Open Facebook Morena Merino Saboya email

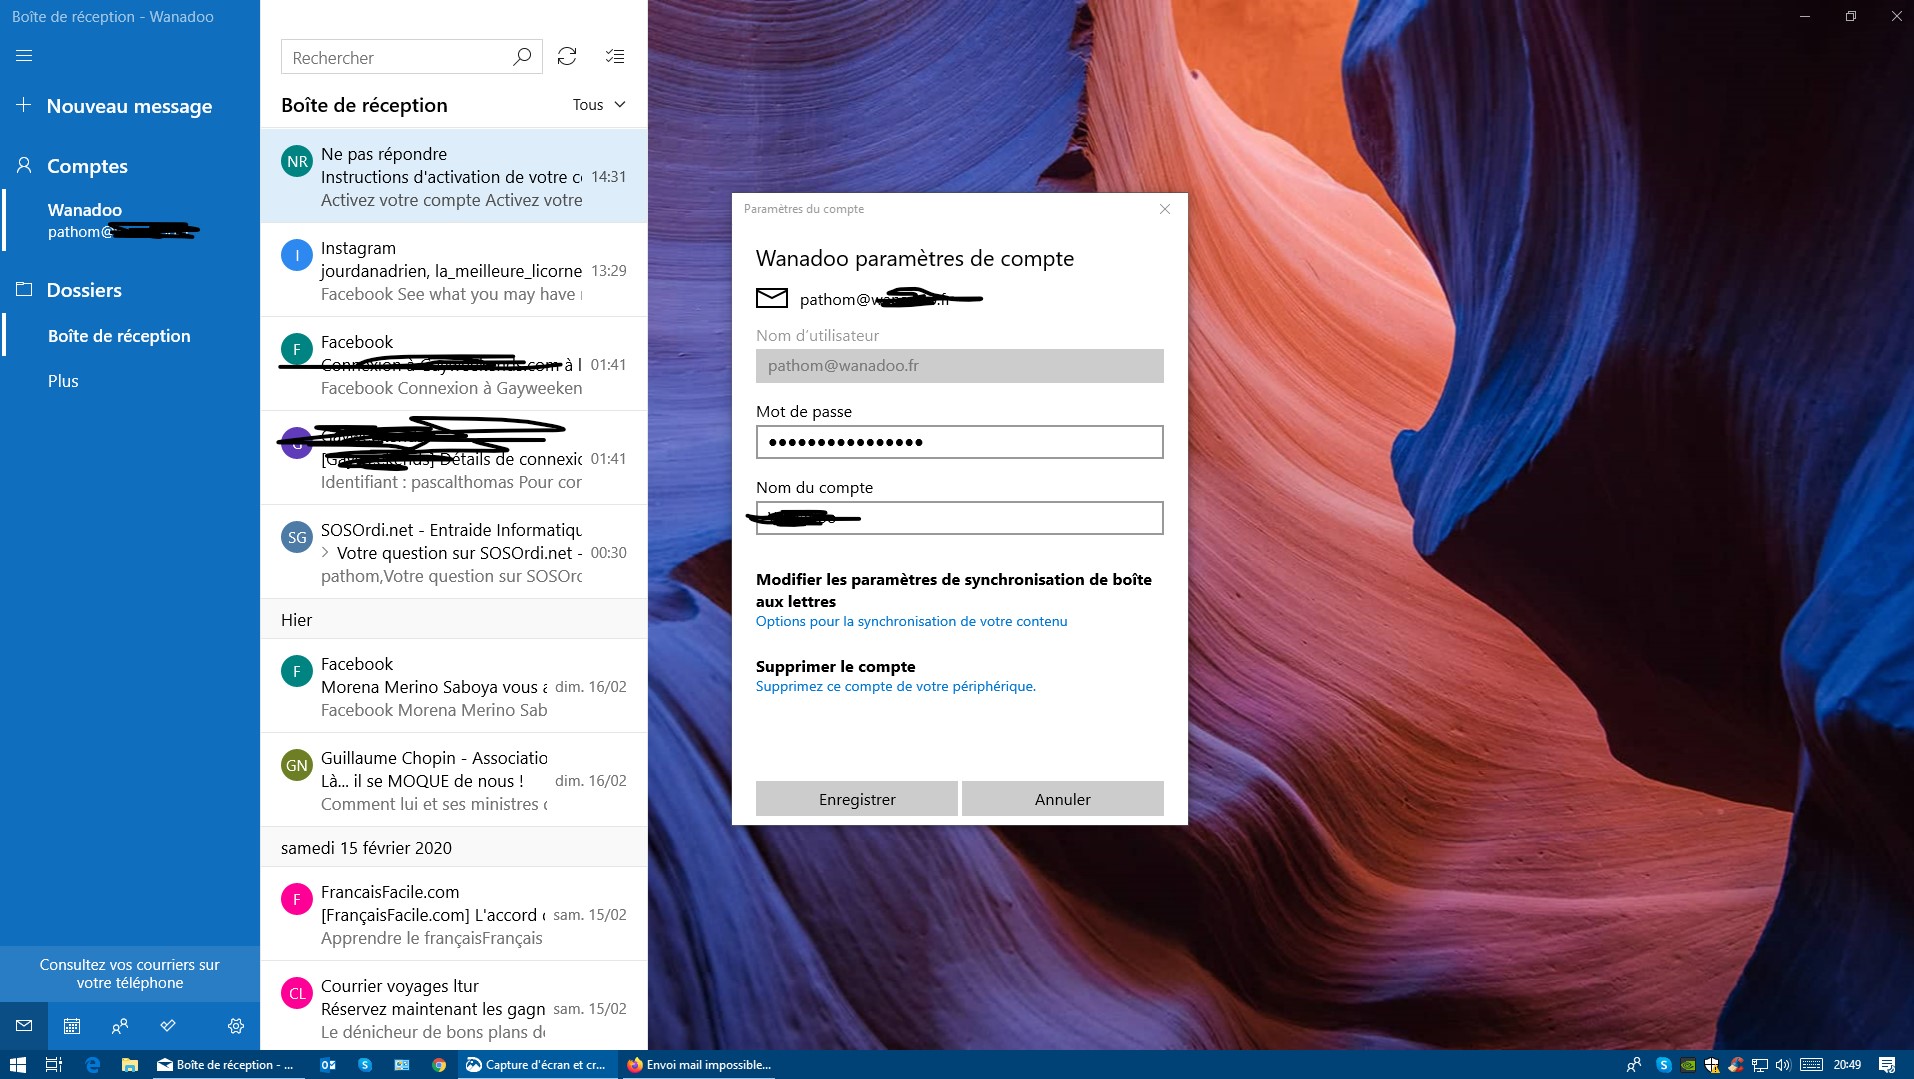click(454, 687)
